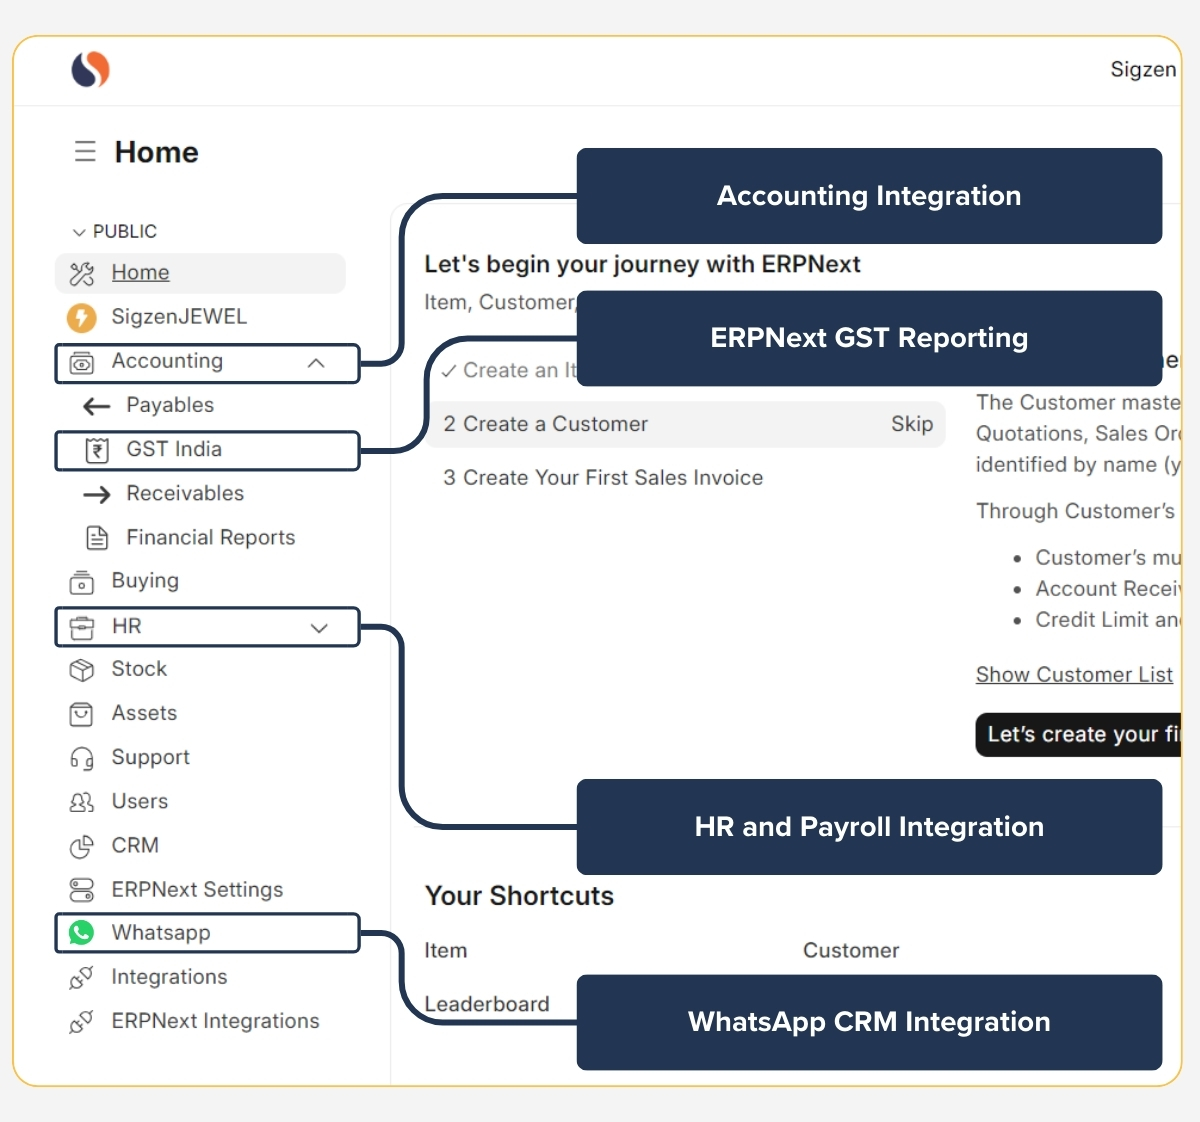
Task: Open the Support headset icon
Action: [x=84, y=757]
